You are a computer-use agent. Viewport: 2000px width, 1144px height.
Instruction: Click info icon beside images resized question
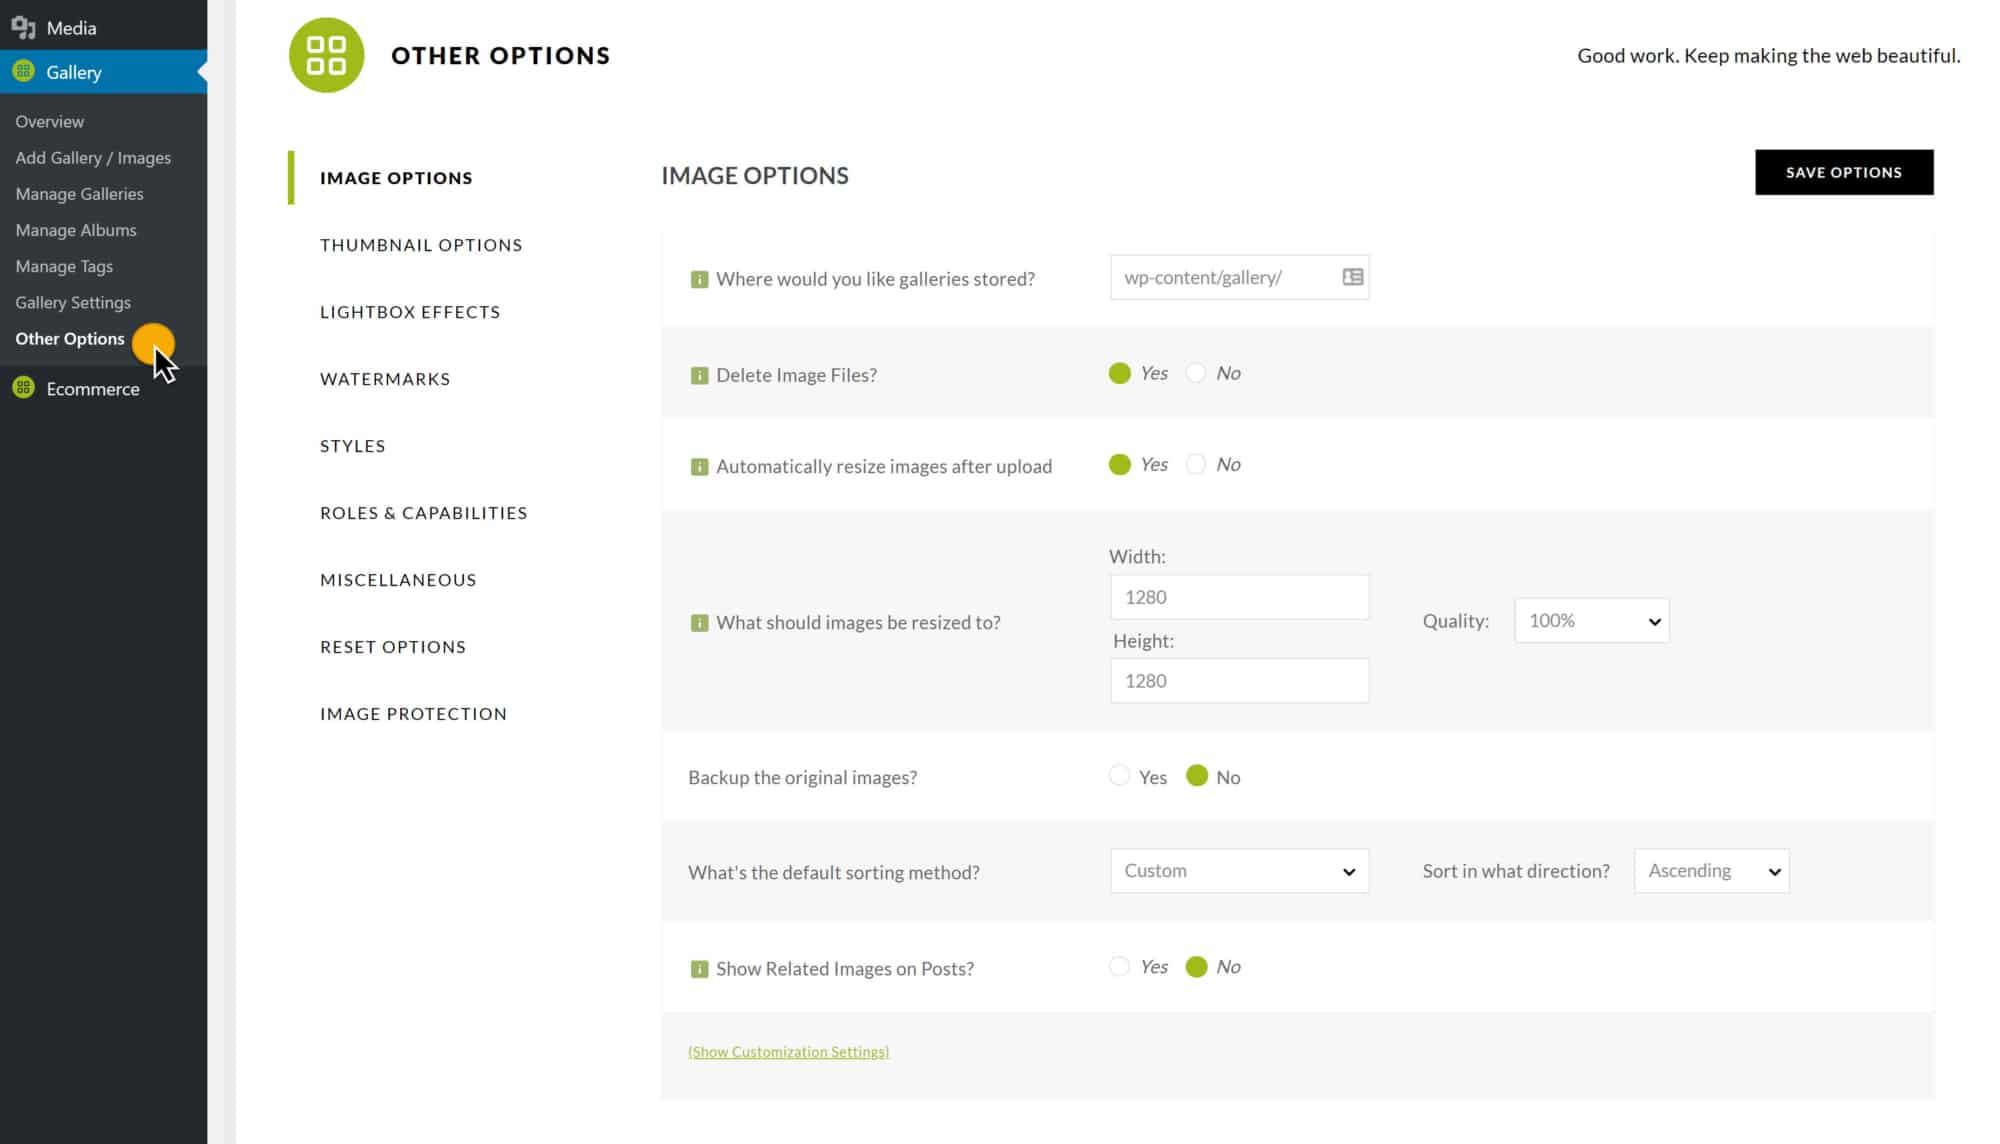tap(699, 622)
